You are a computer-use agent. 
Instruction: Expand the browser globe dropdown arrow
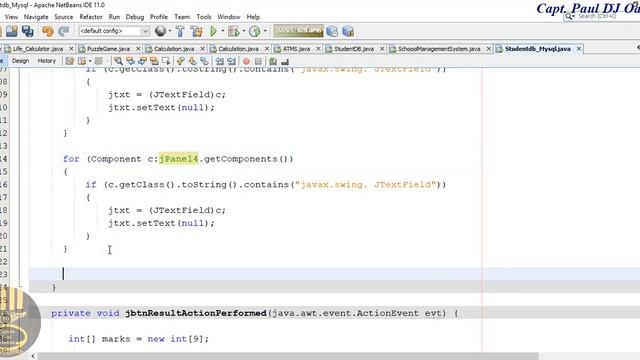tap(170, 31)
